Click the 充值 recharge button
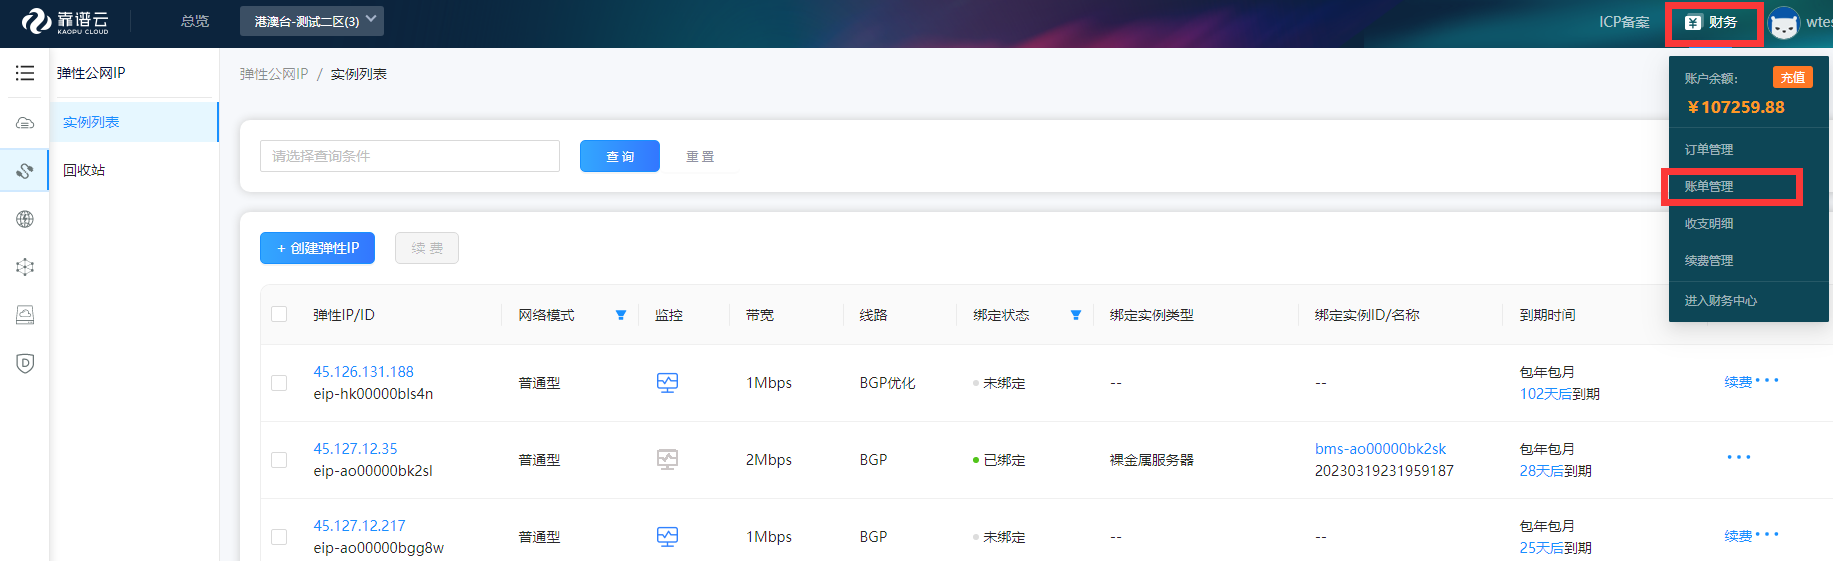 pyautogui.click(x=1793, y=77)
